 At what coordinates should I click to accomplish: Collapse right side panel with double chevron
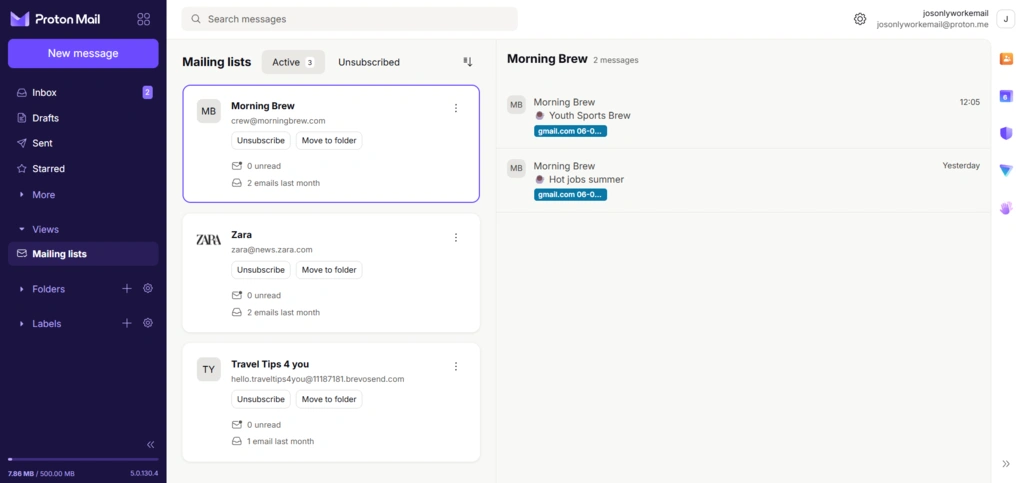pos(1006,464)
